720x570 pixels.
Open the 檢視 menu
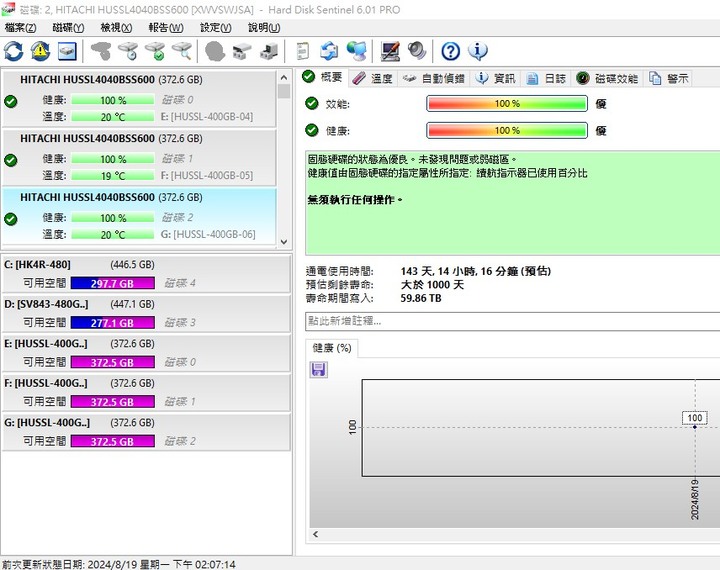(116, 28)
